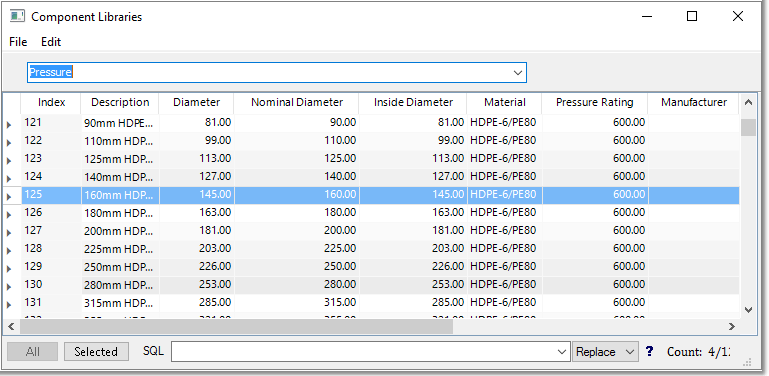Click the Description column header
Viewport: 769px width, 376px height.
[x=120, y=102]
